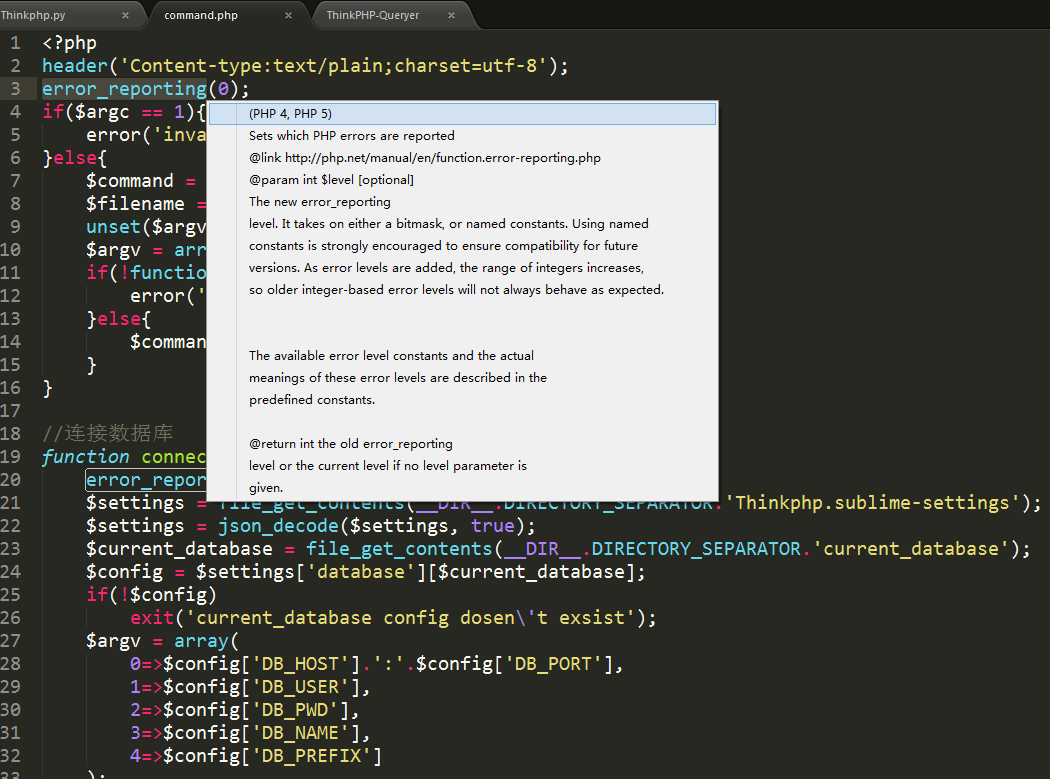Close the command.php tab
This screenshot has height=779, width=1050.
(x=289, y=15)
